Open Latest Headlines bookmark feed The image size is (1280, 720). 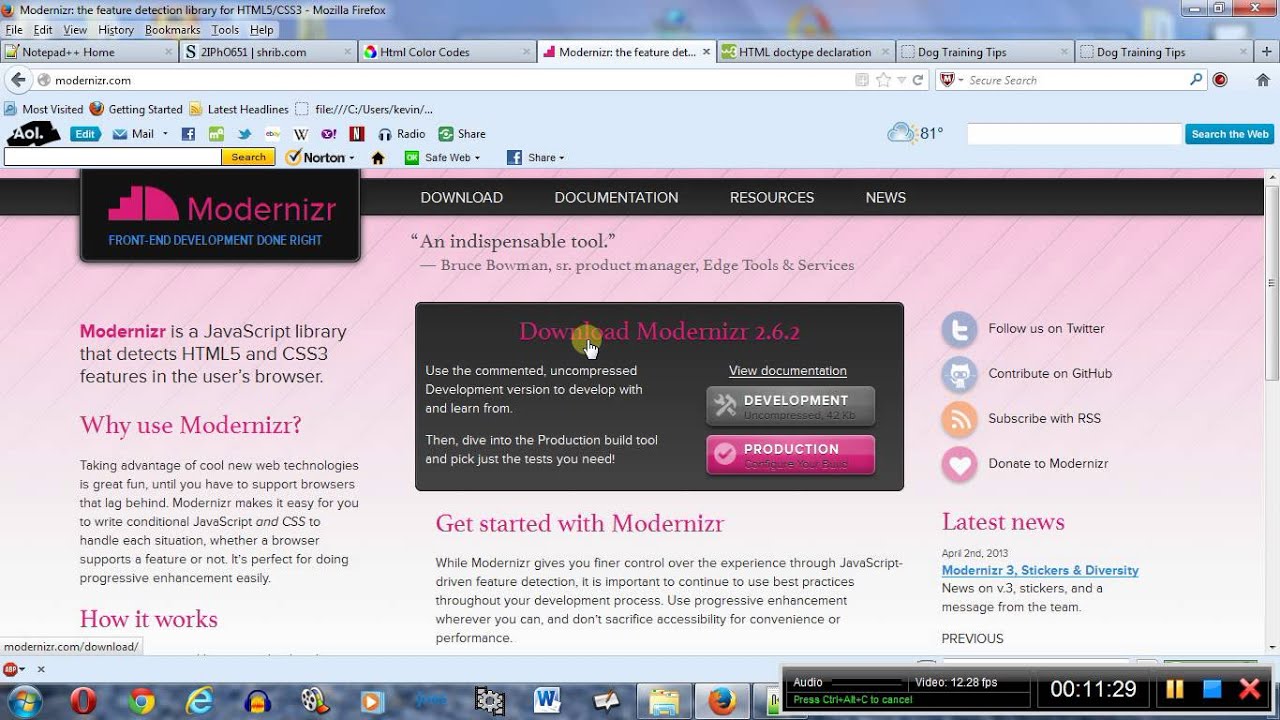pos(239,109)
